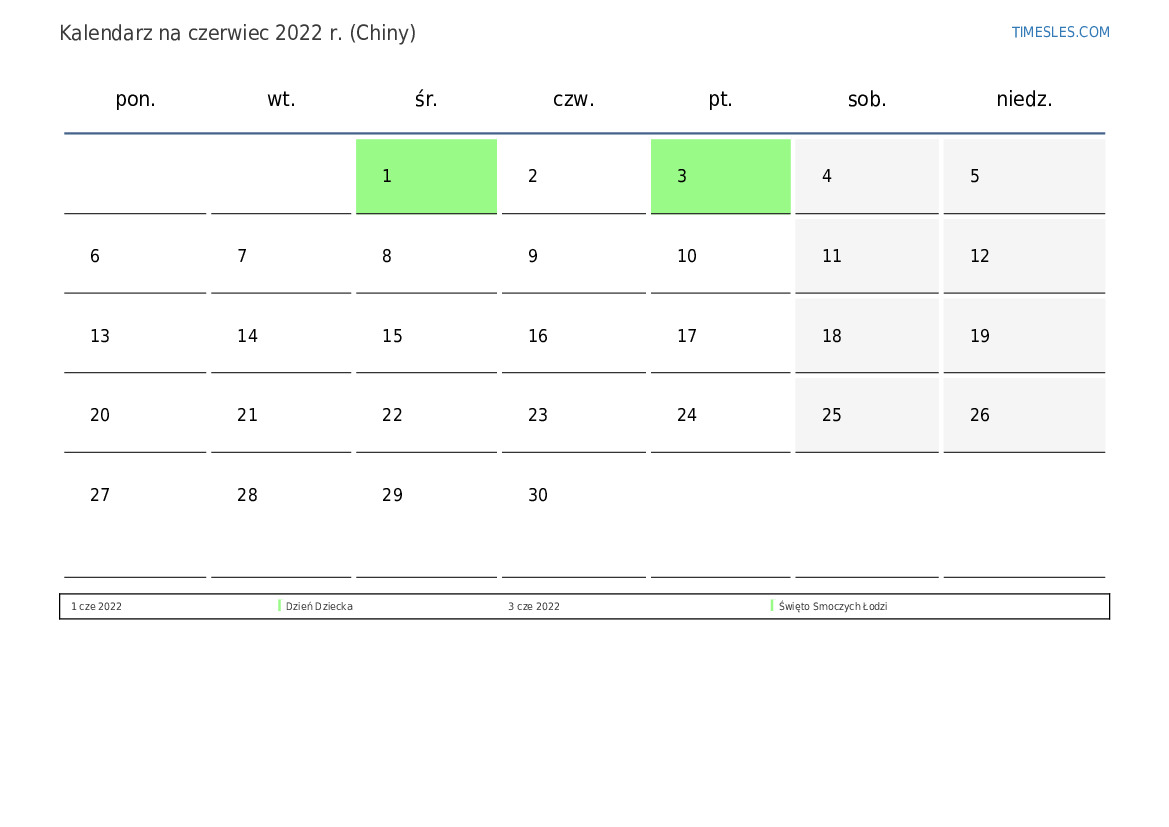Click the 'pon.' weekday column header
Image resolution: width=1169 pixels, height=827 pixels.
135,99
